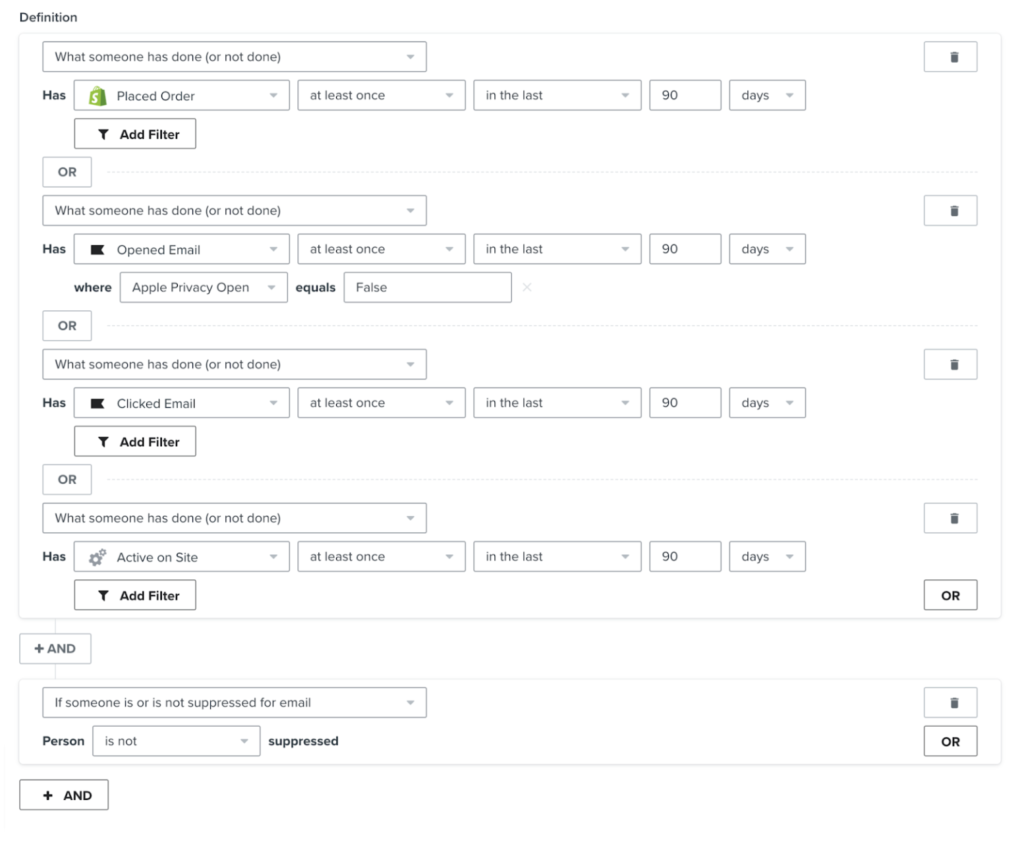
Task: Remove the Apple Privacy Open filter X
Action: pyautogui.click(x=527, y=287)
